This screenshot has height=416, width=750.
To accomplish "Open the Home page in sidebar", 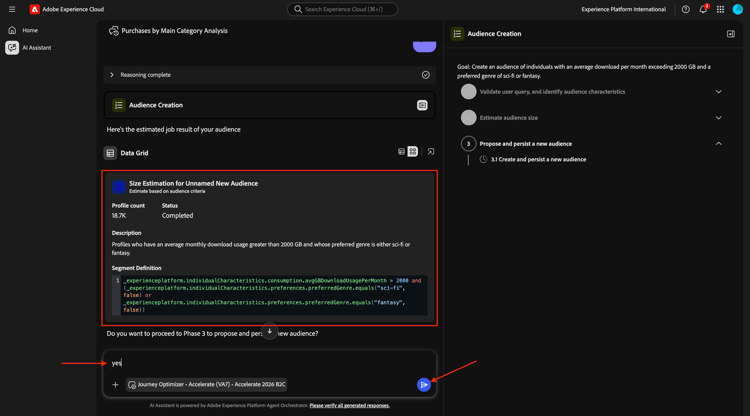I will tap(30, 30).
